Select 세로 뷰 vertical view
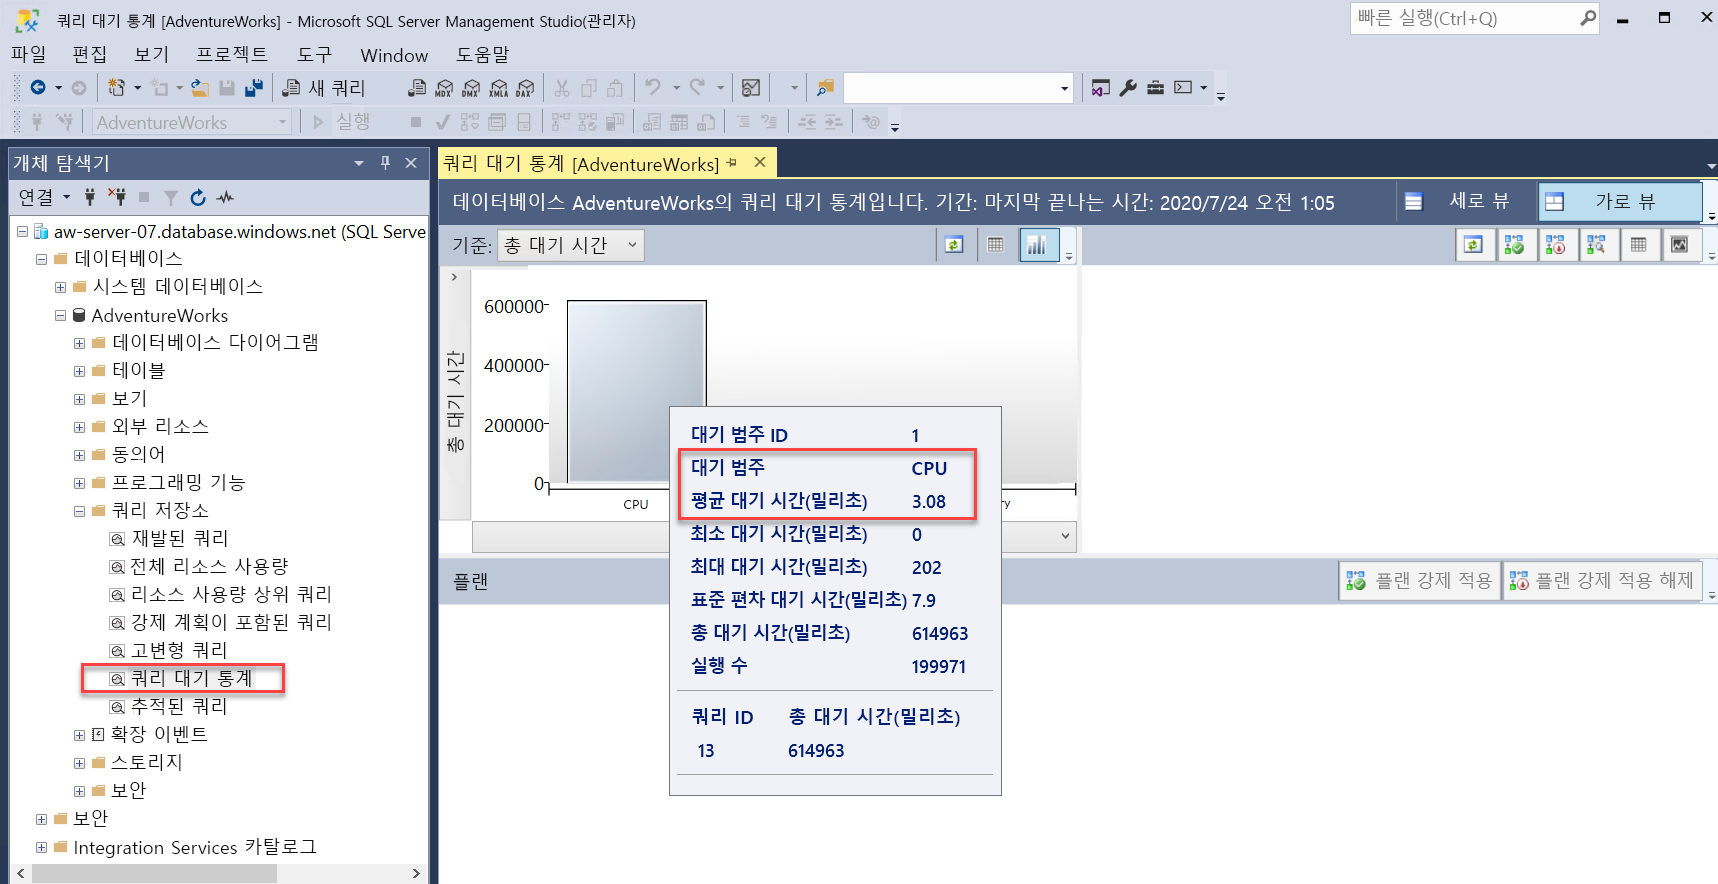This screenshot has width=1718, height=884. click(1458, 202)
